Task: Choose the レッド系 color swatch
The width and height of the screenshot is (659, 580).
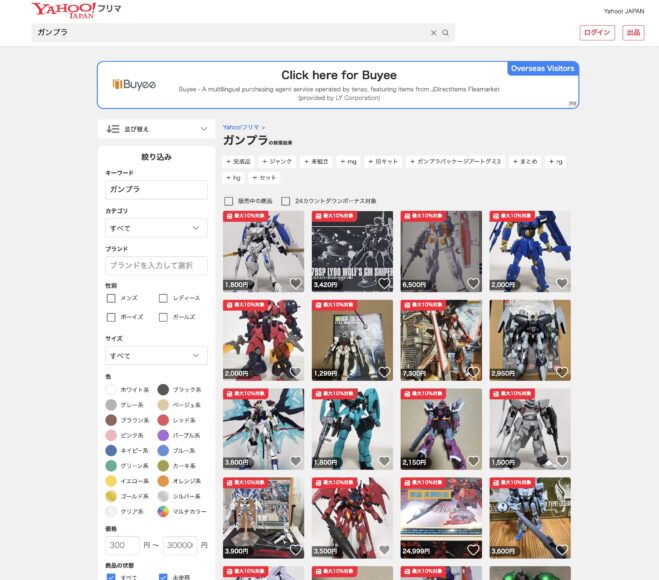Action: point(163,420)
